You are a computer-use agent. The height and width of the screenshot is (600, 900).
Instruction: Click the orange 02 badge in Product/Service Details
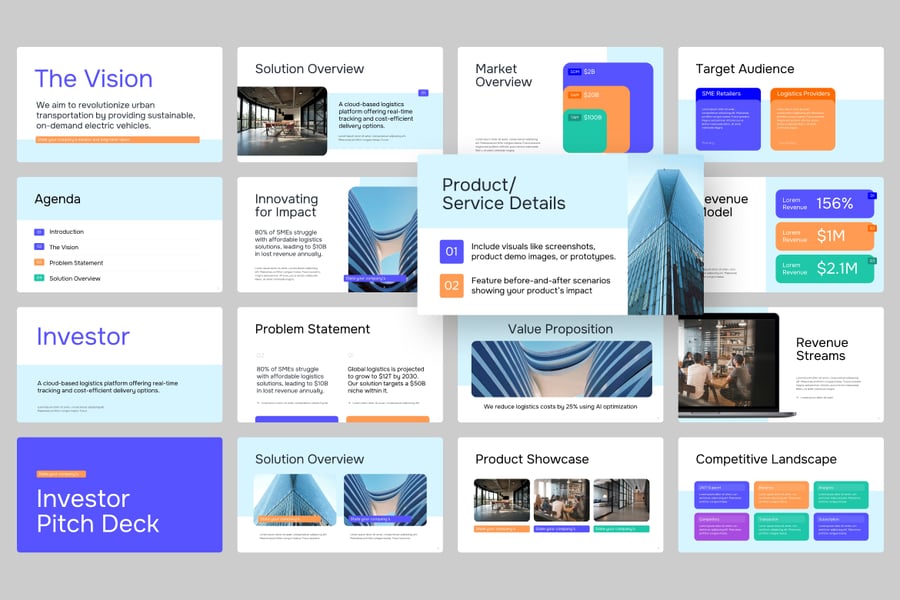[x=451, y=286]
